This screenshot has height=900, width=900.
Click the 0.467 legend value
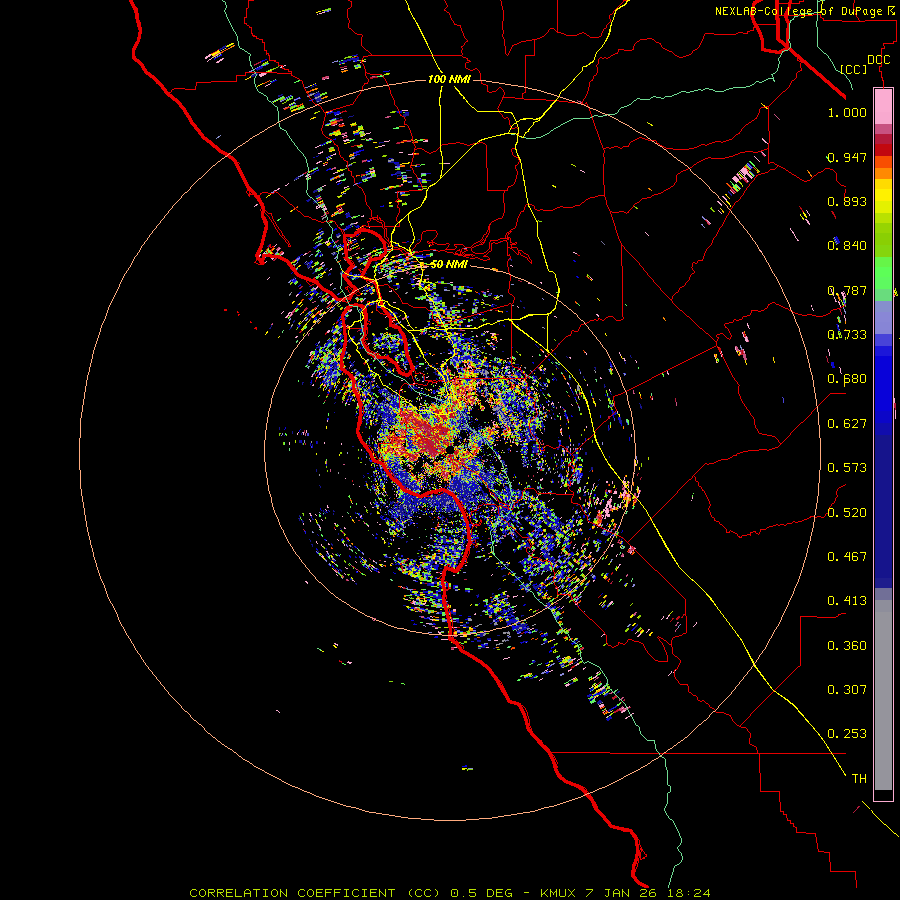pyautogui.click(x=847, y=557)
